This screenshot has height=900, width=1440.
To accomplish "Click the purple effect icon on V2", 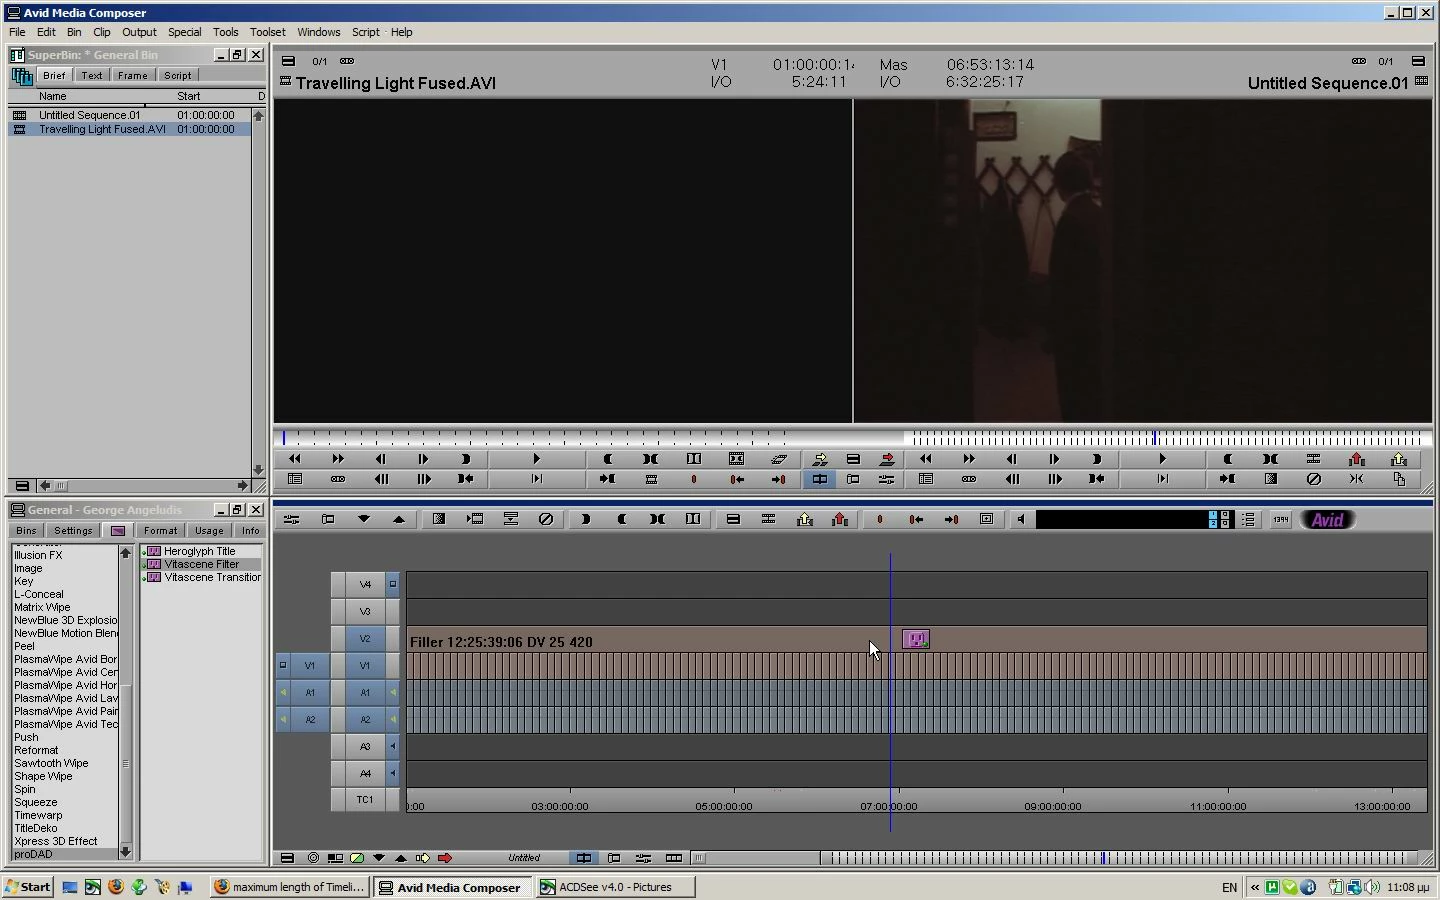I will tap(916, 639).
